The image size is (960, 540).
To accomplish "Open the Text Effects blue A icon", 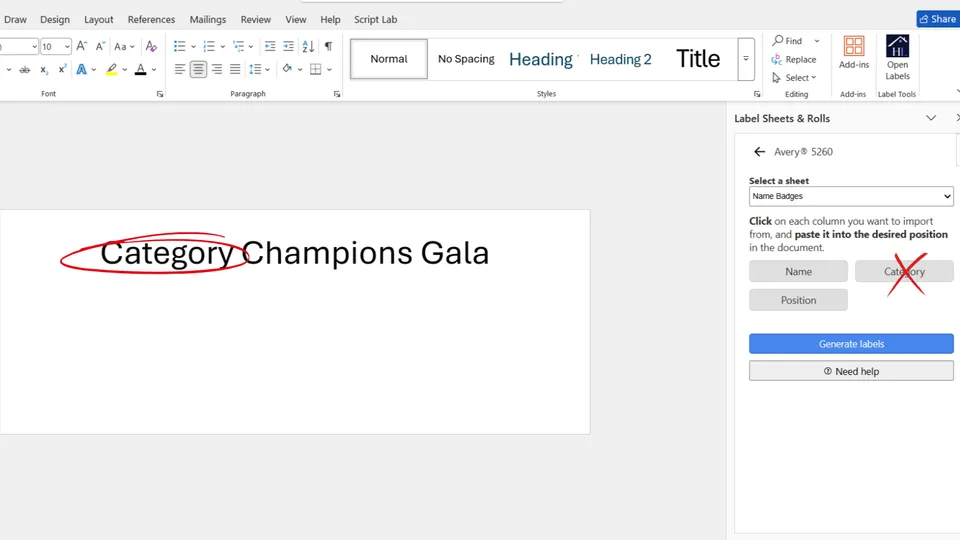I will (x=81, y=70).
